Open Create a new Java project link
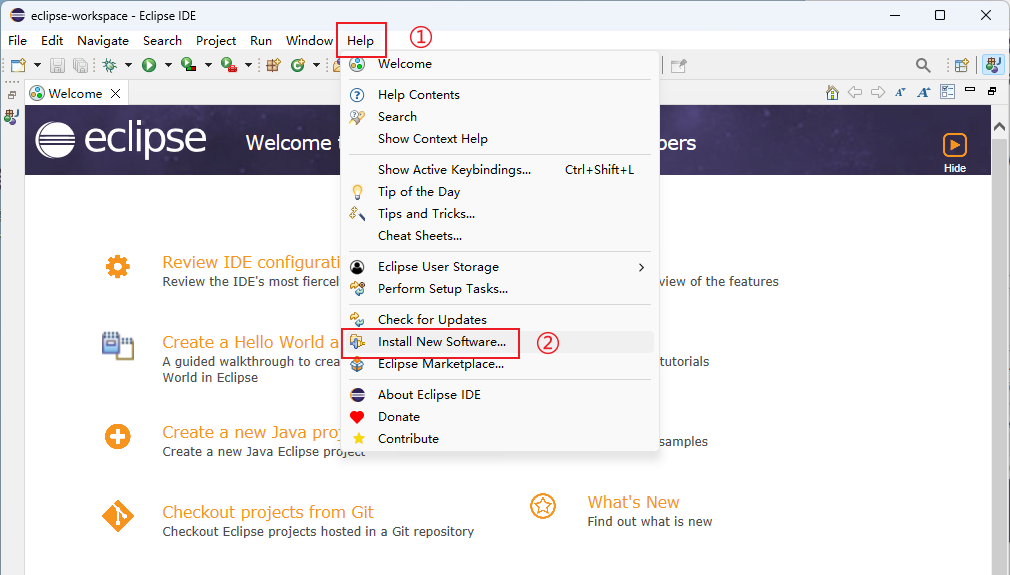The image size is (1010, 575). [251, 432]
